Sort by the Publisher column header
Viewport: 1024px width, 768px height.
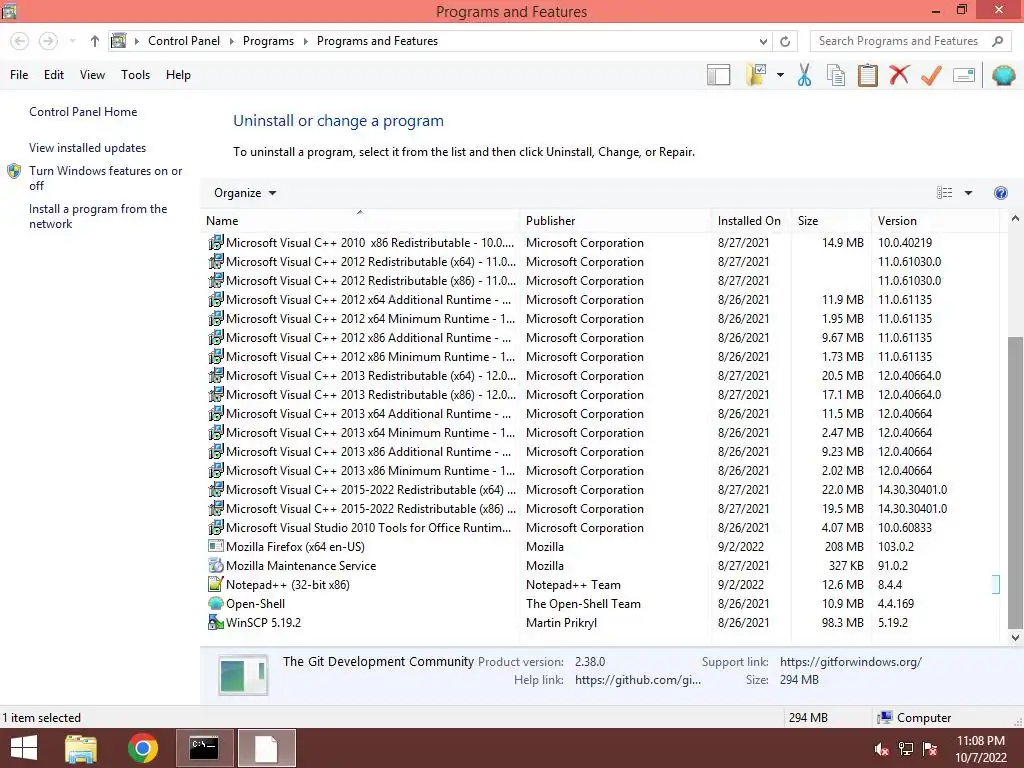click(x=615, y=221)
